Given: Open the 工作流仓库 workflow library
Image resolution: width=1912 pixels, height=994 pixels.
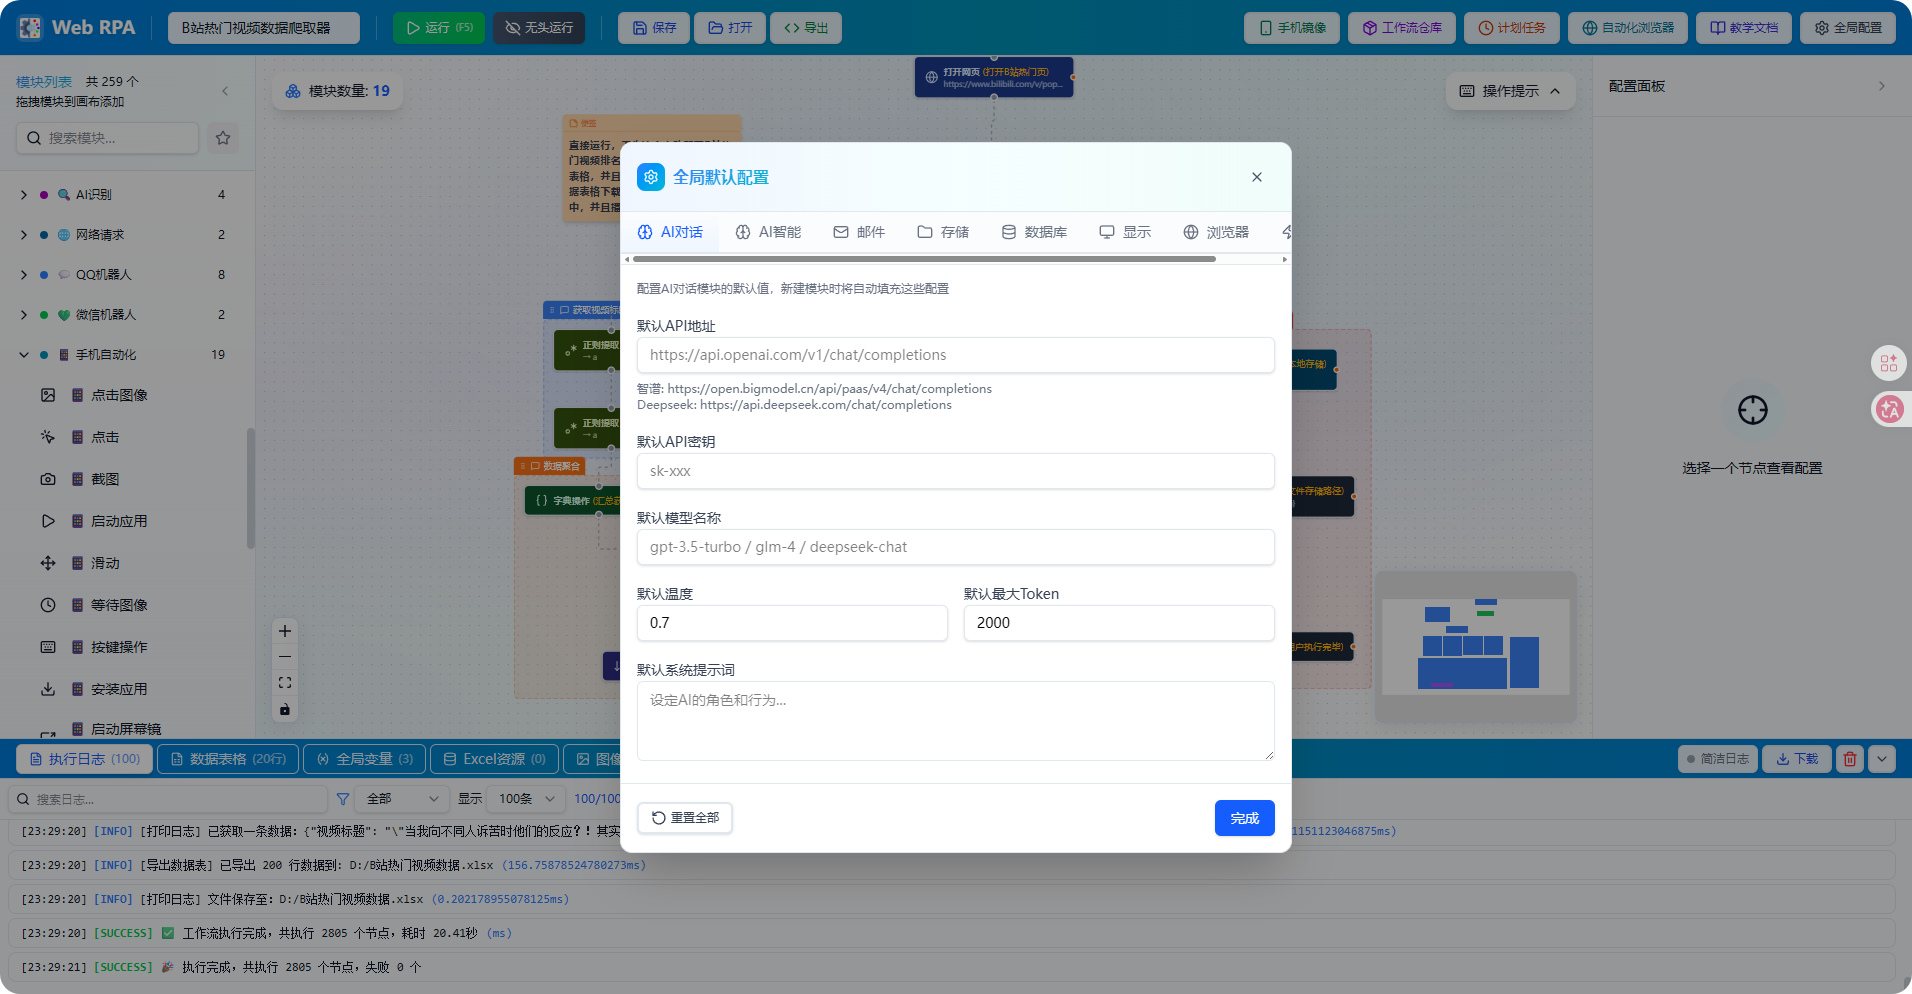Looking at the screenshot, I should tap(1401, 27).
